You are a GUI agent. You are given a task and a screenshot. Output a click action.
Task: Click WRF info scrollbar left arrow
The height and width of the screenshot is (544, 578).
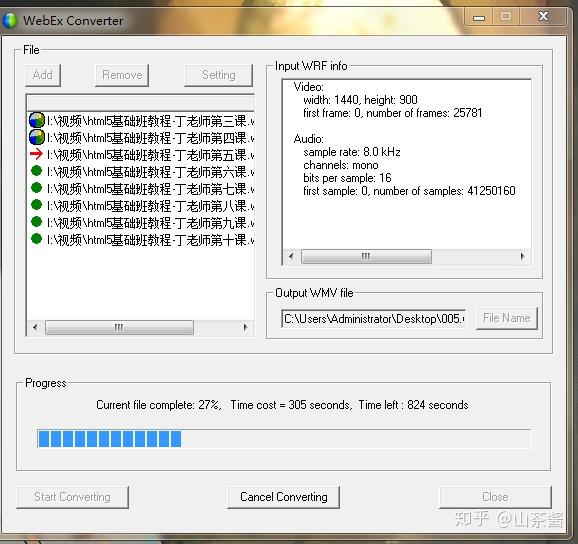pyautogui.click(x=291, y=257)
